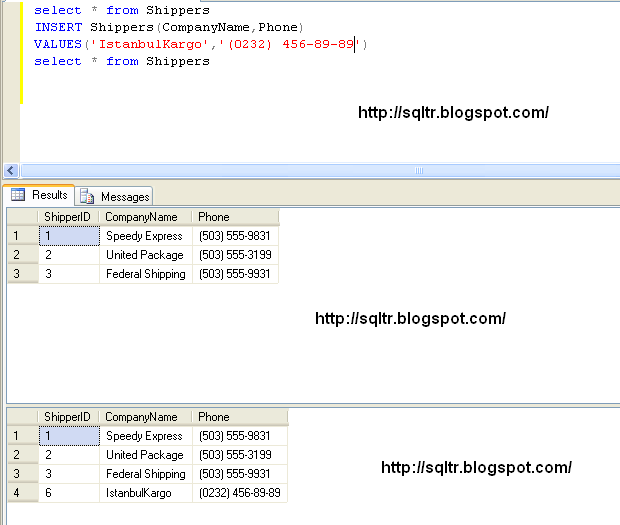Click the Messages tab icon

[87, 196]
